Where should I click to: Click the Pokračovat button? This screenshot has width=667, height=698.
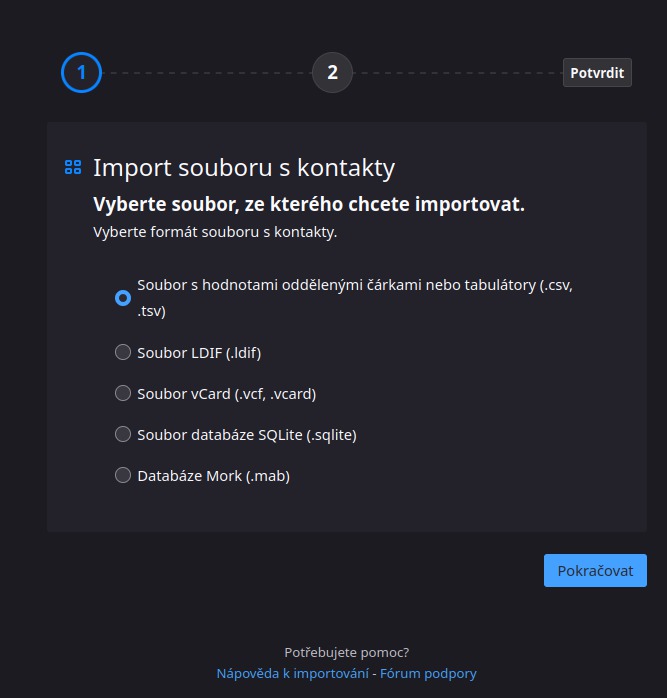point(595,570)
